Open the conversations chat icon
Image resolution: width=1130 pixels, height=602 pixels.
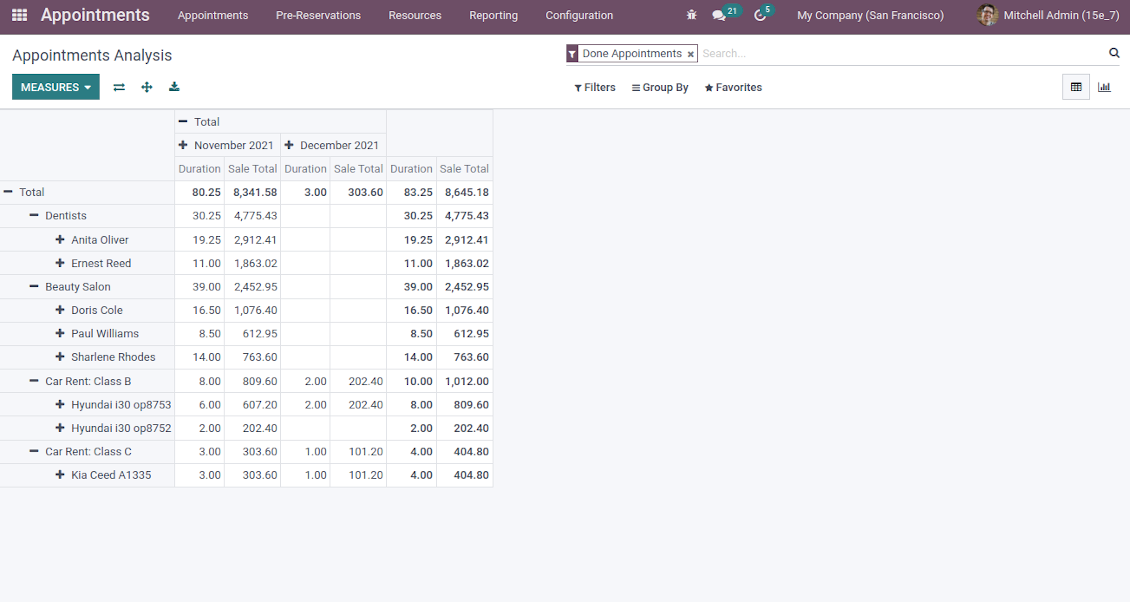719,15
